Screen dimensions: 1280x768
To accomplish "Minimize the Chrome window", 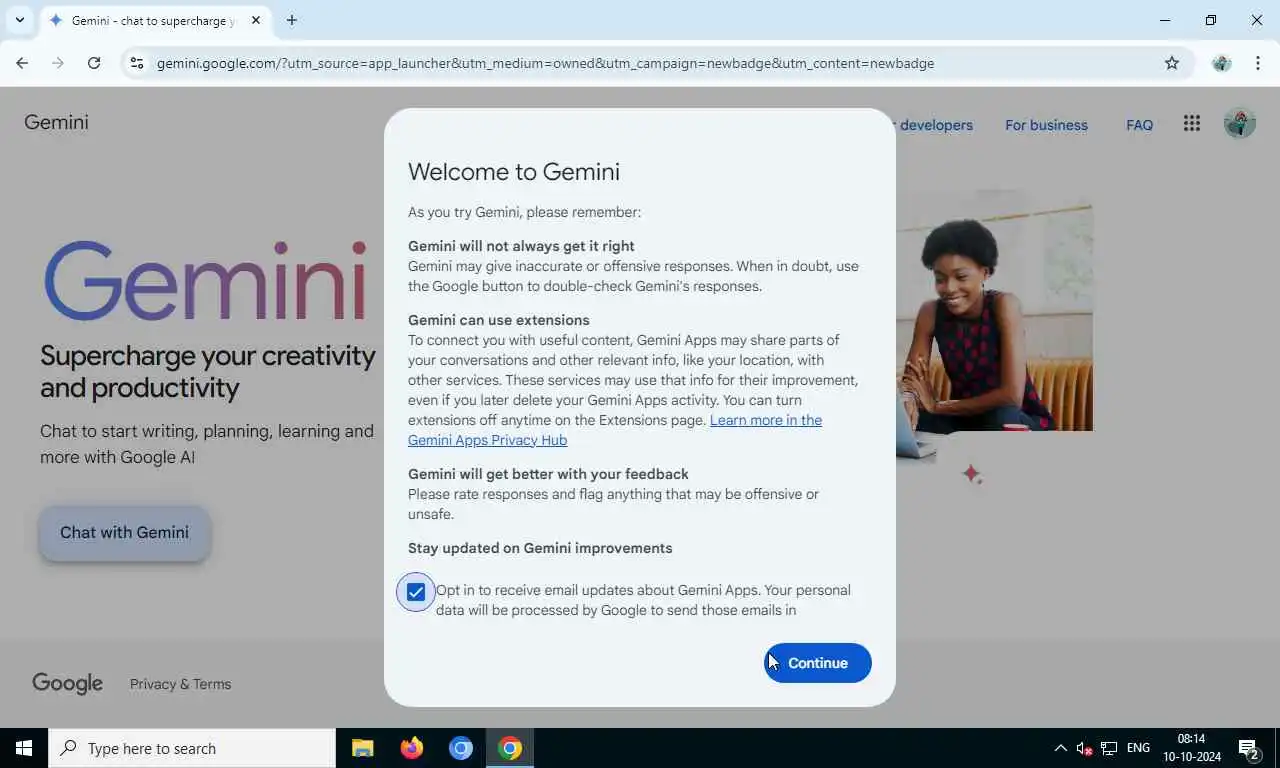I will pos(1165,20).
